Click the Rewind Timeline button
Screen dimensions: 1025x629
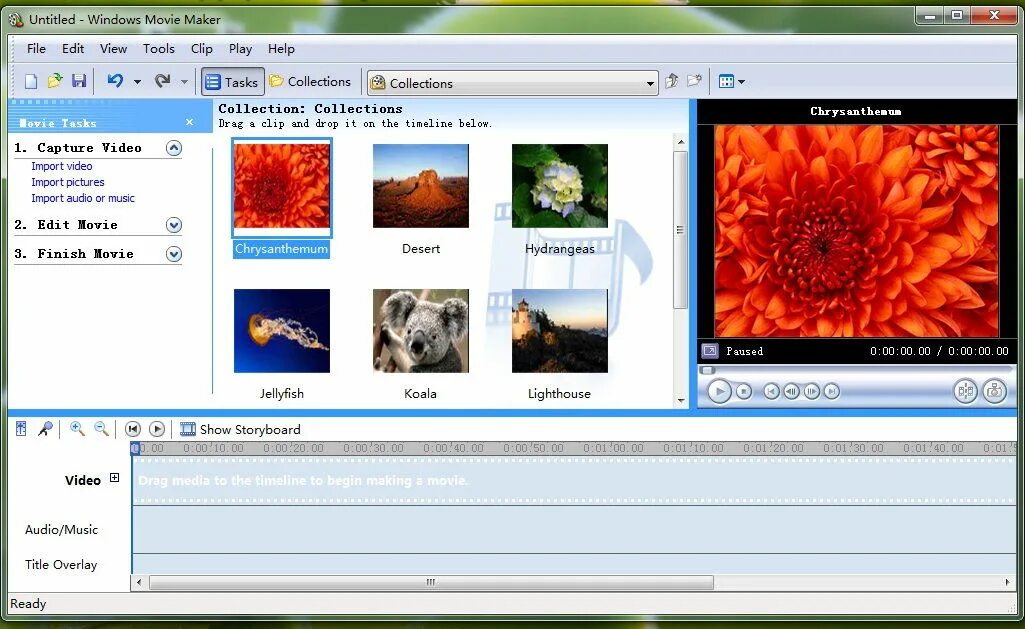[133, 429]
